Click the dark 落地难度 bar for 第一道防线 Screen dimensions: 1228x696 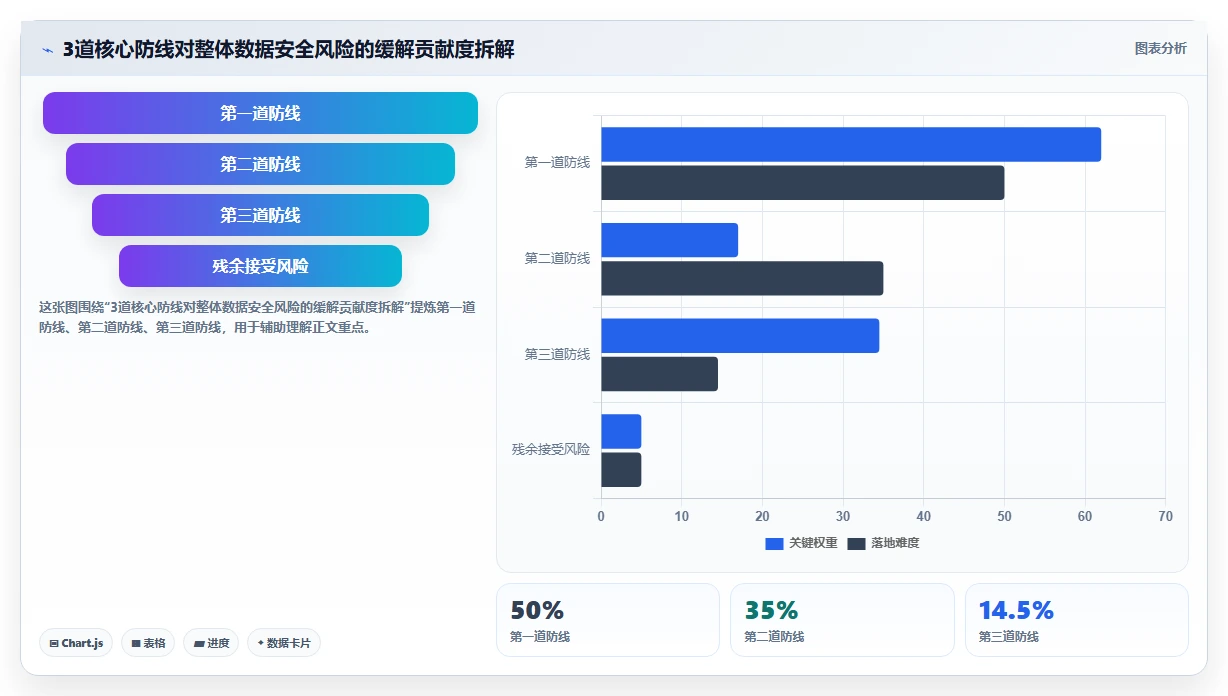pyautogui.click(x=802, y=183)
